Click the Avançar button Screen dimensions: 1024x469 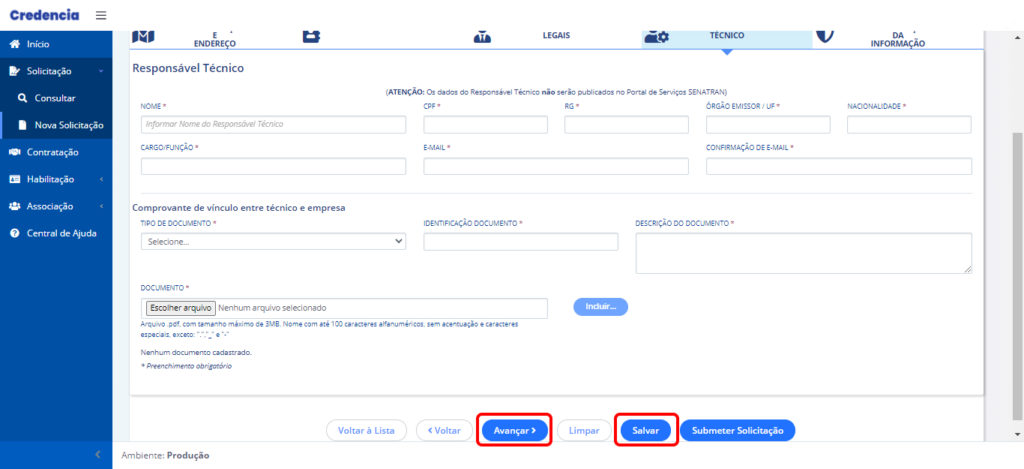pos(515,430)
